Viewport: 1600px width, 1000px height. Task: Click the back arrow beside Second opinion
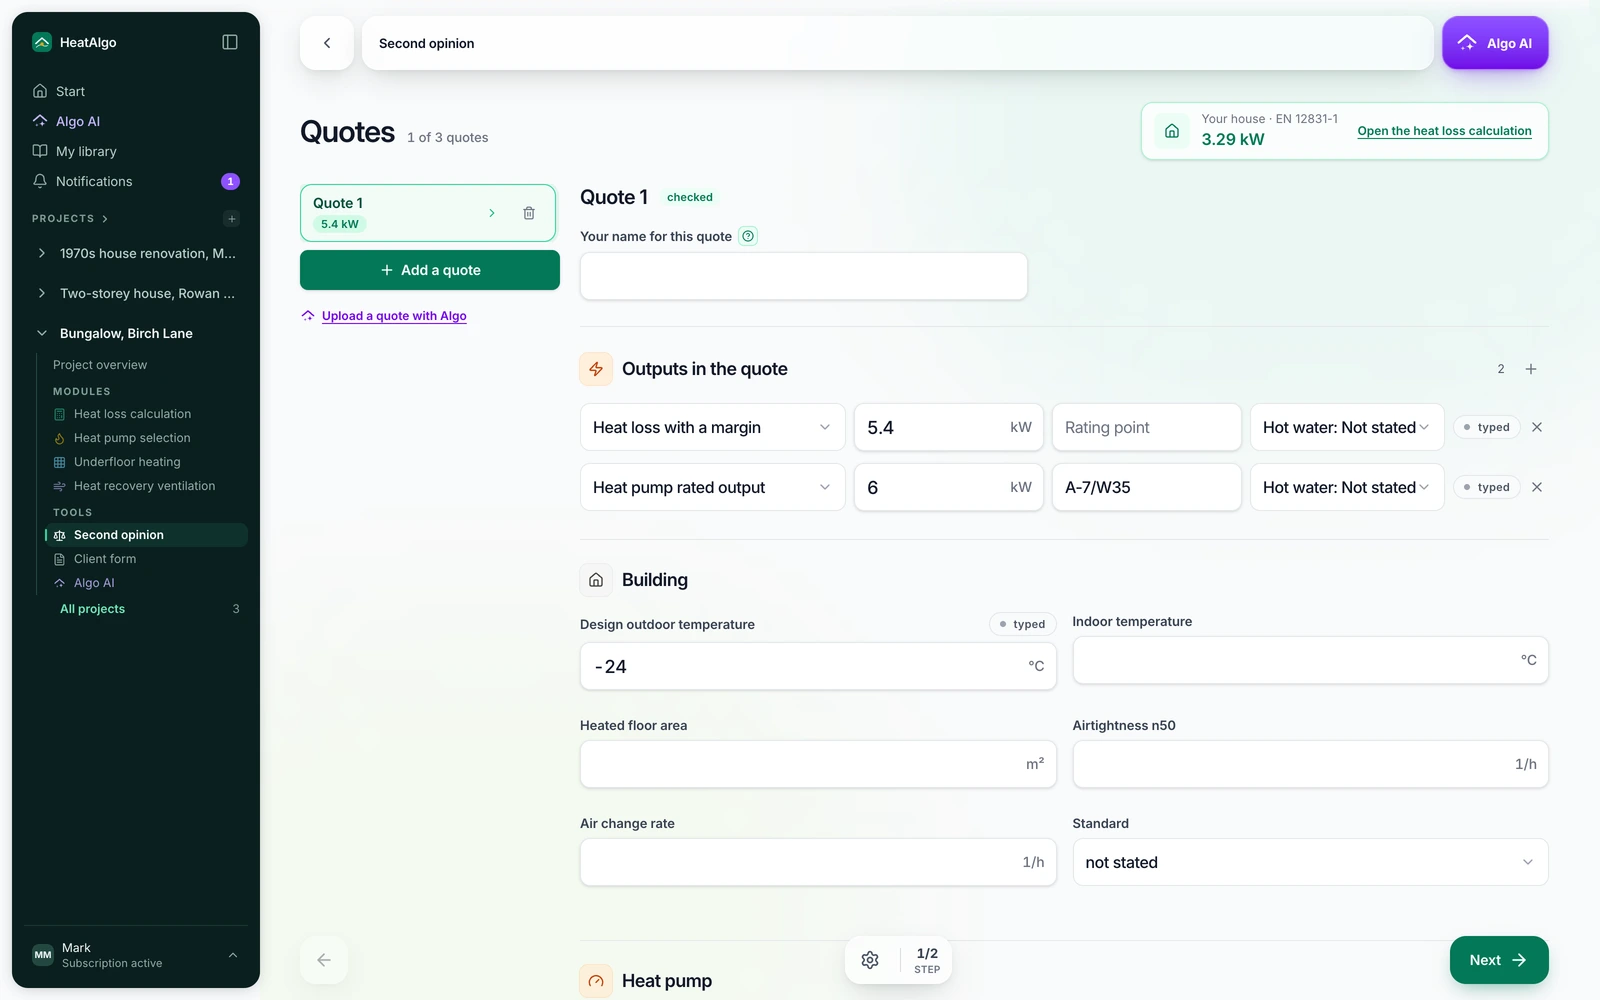327,43
